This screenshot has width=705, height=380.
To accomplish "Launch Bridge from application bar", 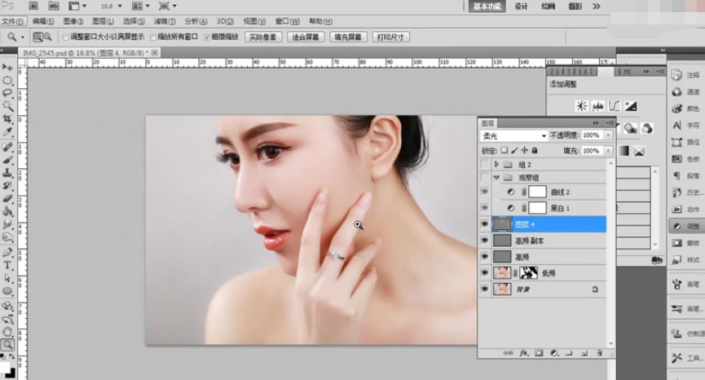I will (34, 6).
